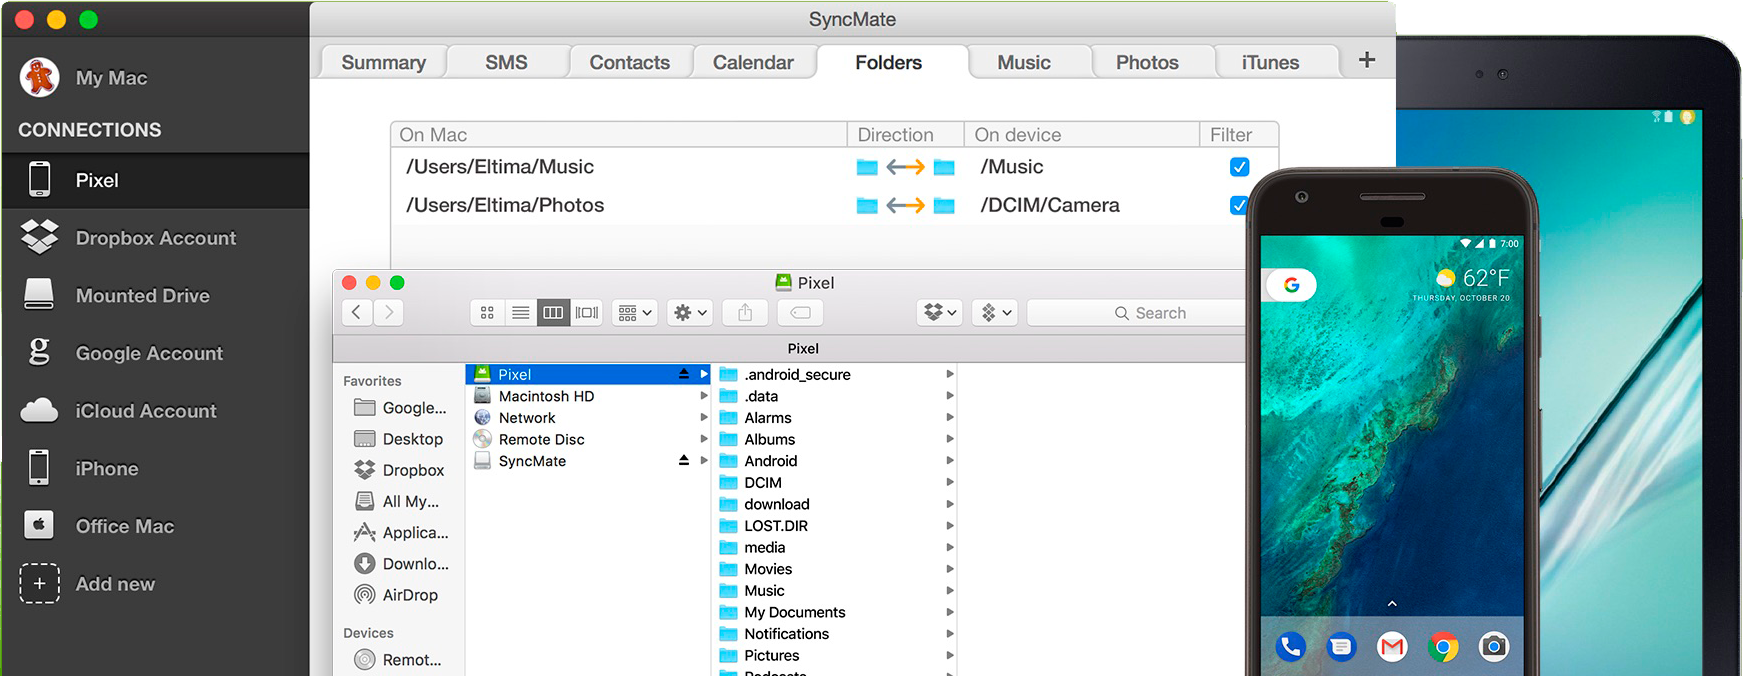Open Chrome app on Pixel screen
Image resolution: width=1743 pixels, height=676 pixels.
[x=1443, y=647]
